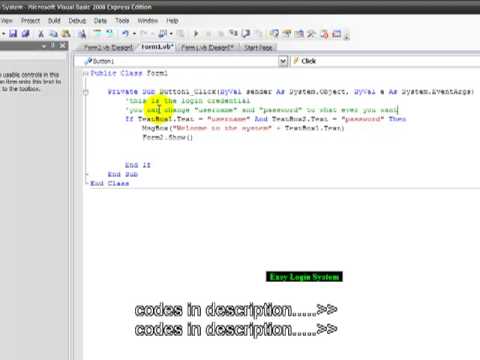Uncomment the selected lines icon
Image resolution: width=480 pixels, height=360 pixels.
pyautogui.click(x=109, y=34)
